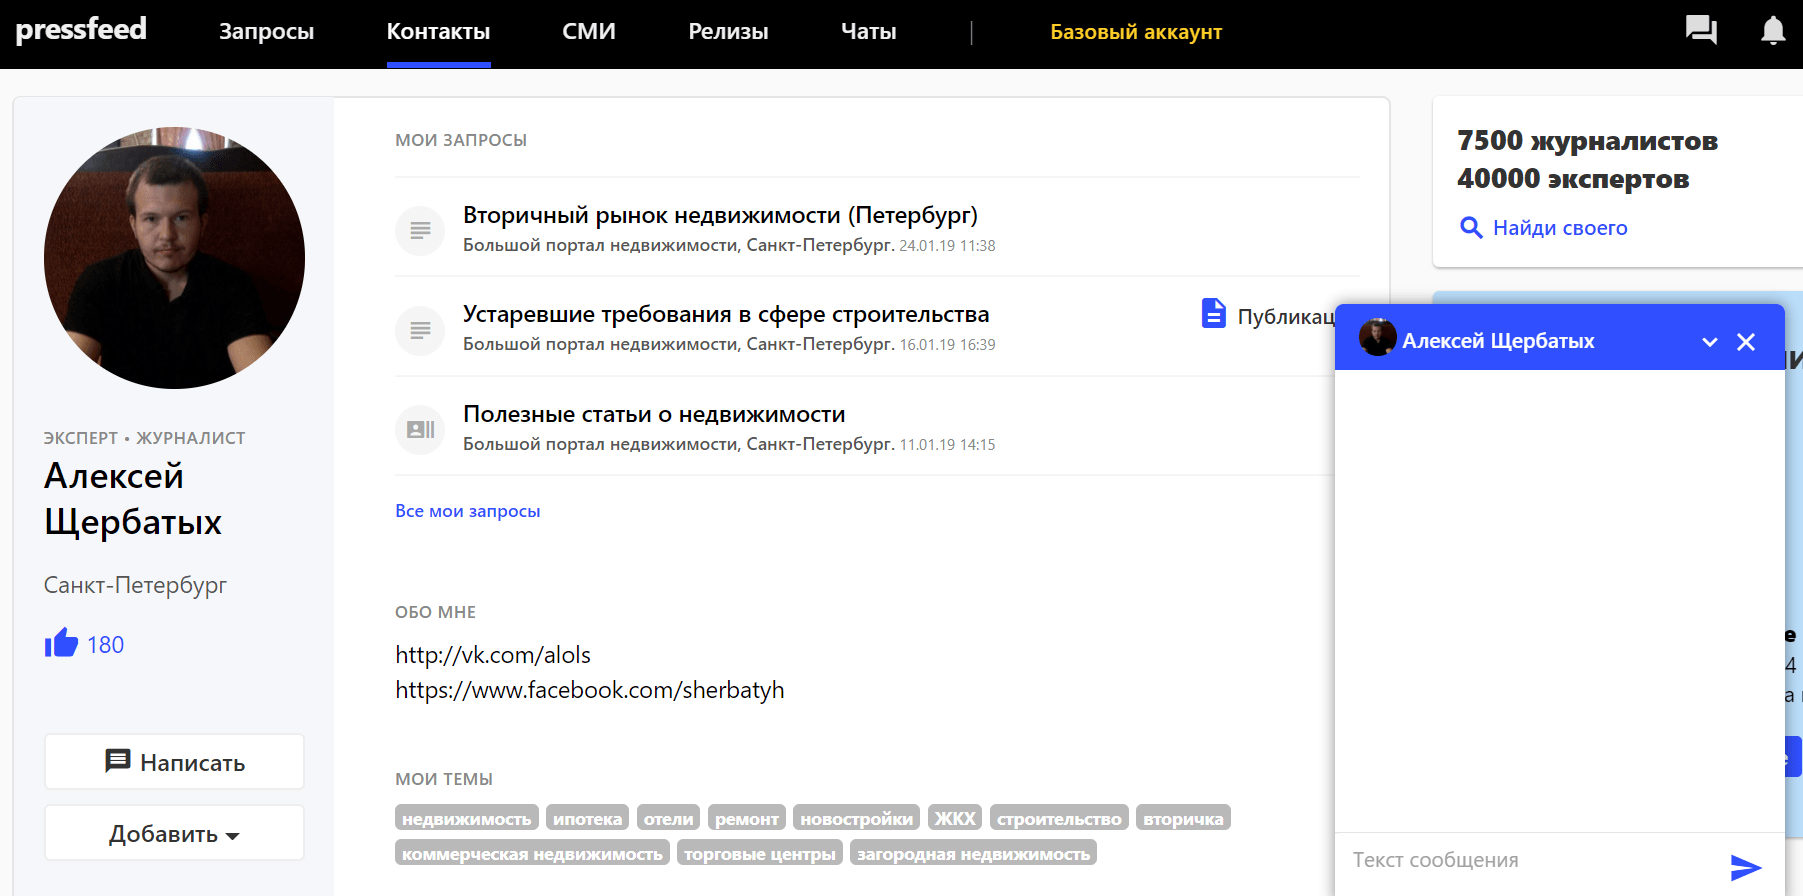Click the search magnifier icon

click(1471, 228)
